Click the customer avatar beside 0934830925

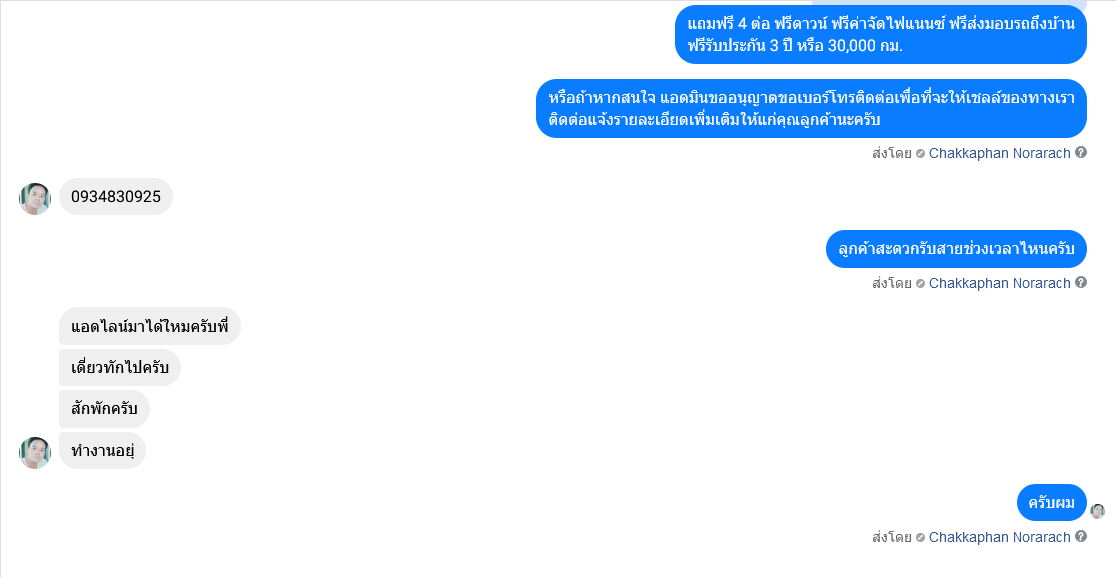tap(35, 198)
